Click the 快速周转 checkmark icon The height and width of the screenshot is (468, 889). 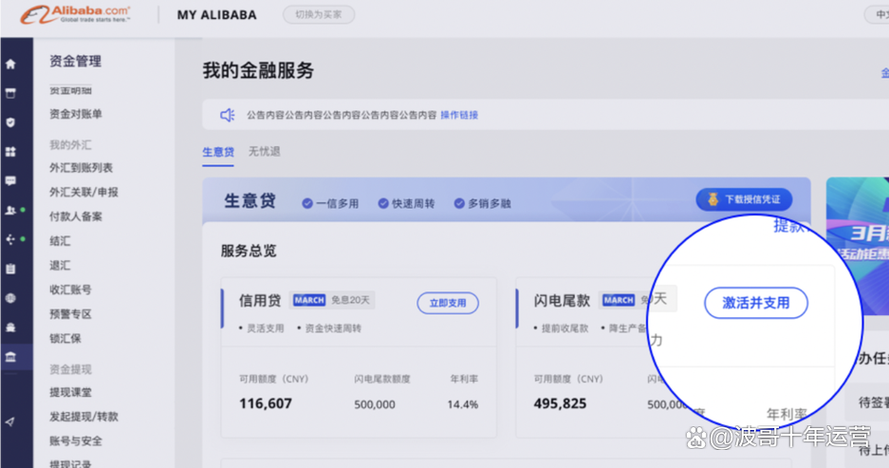[383, 204]
